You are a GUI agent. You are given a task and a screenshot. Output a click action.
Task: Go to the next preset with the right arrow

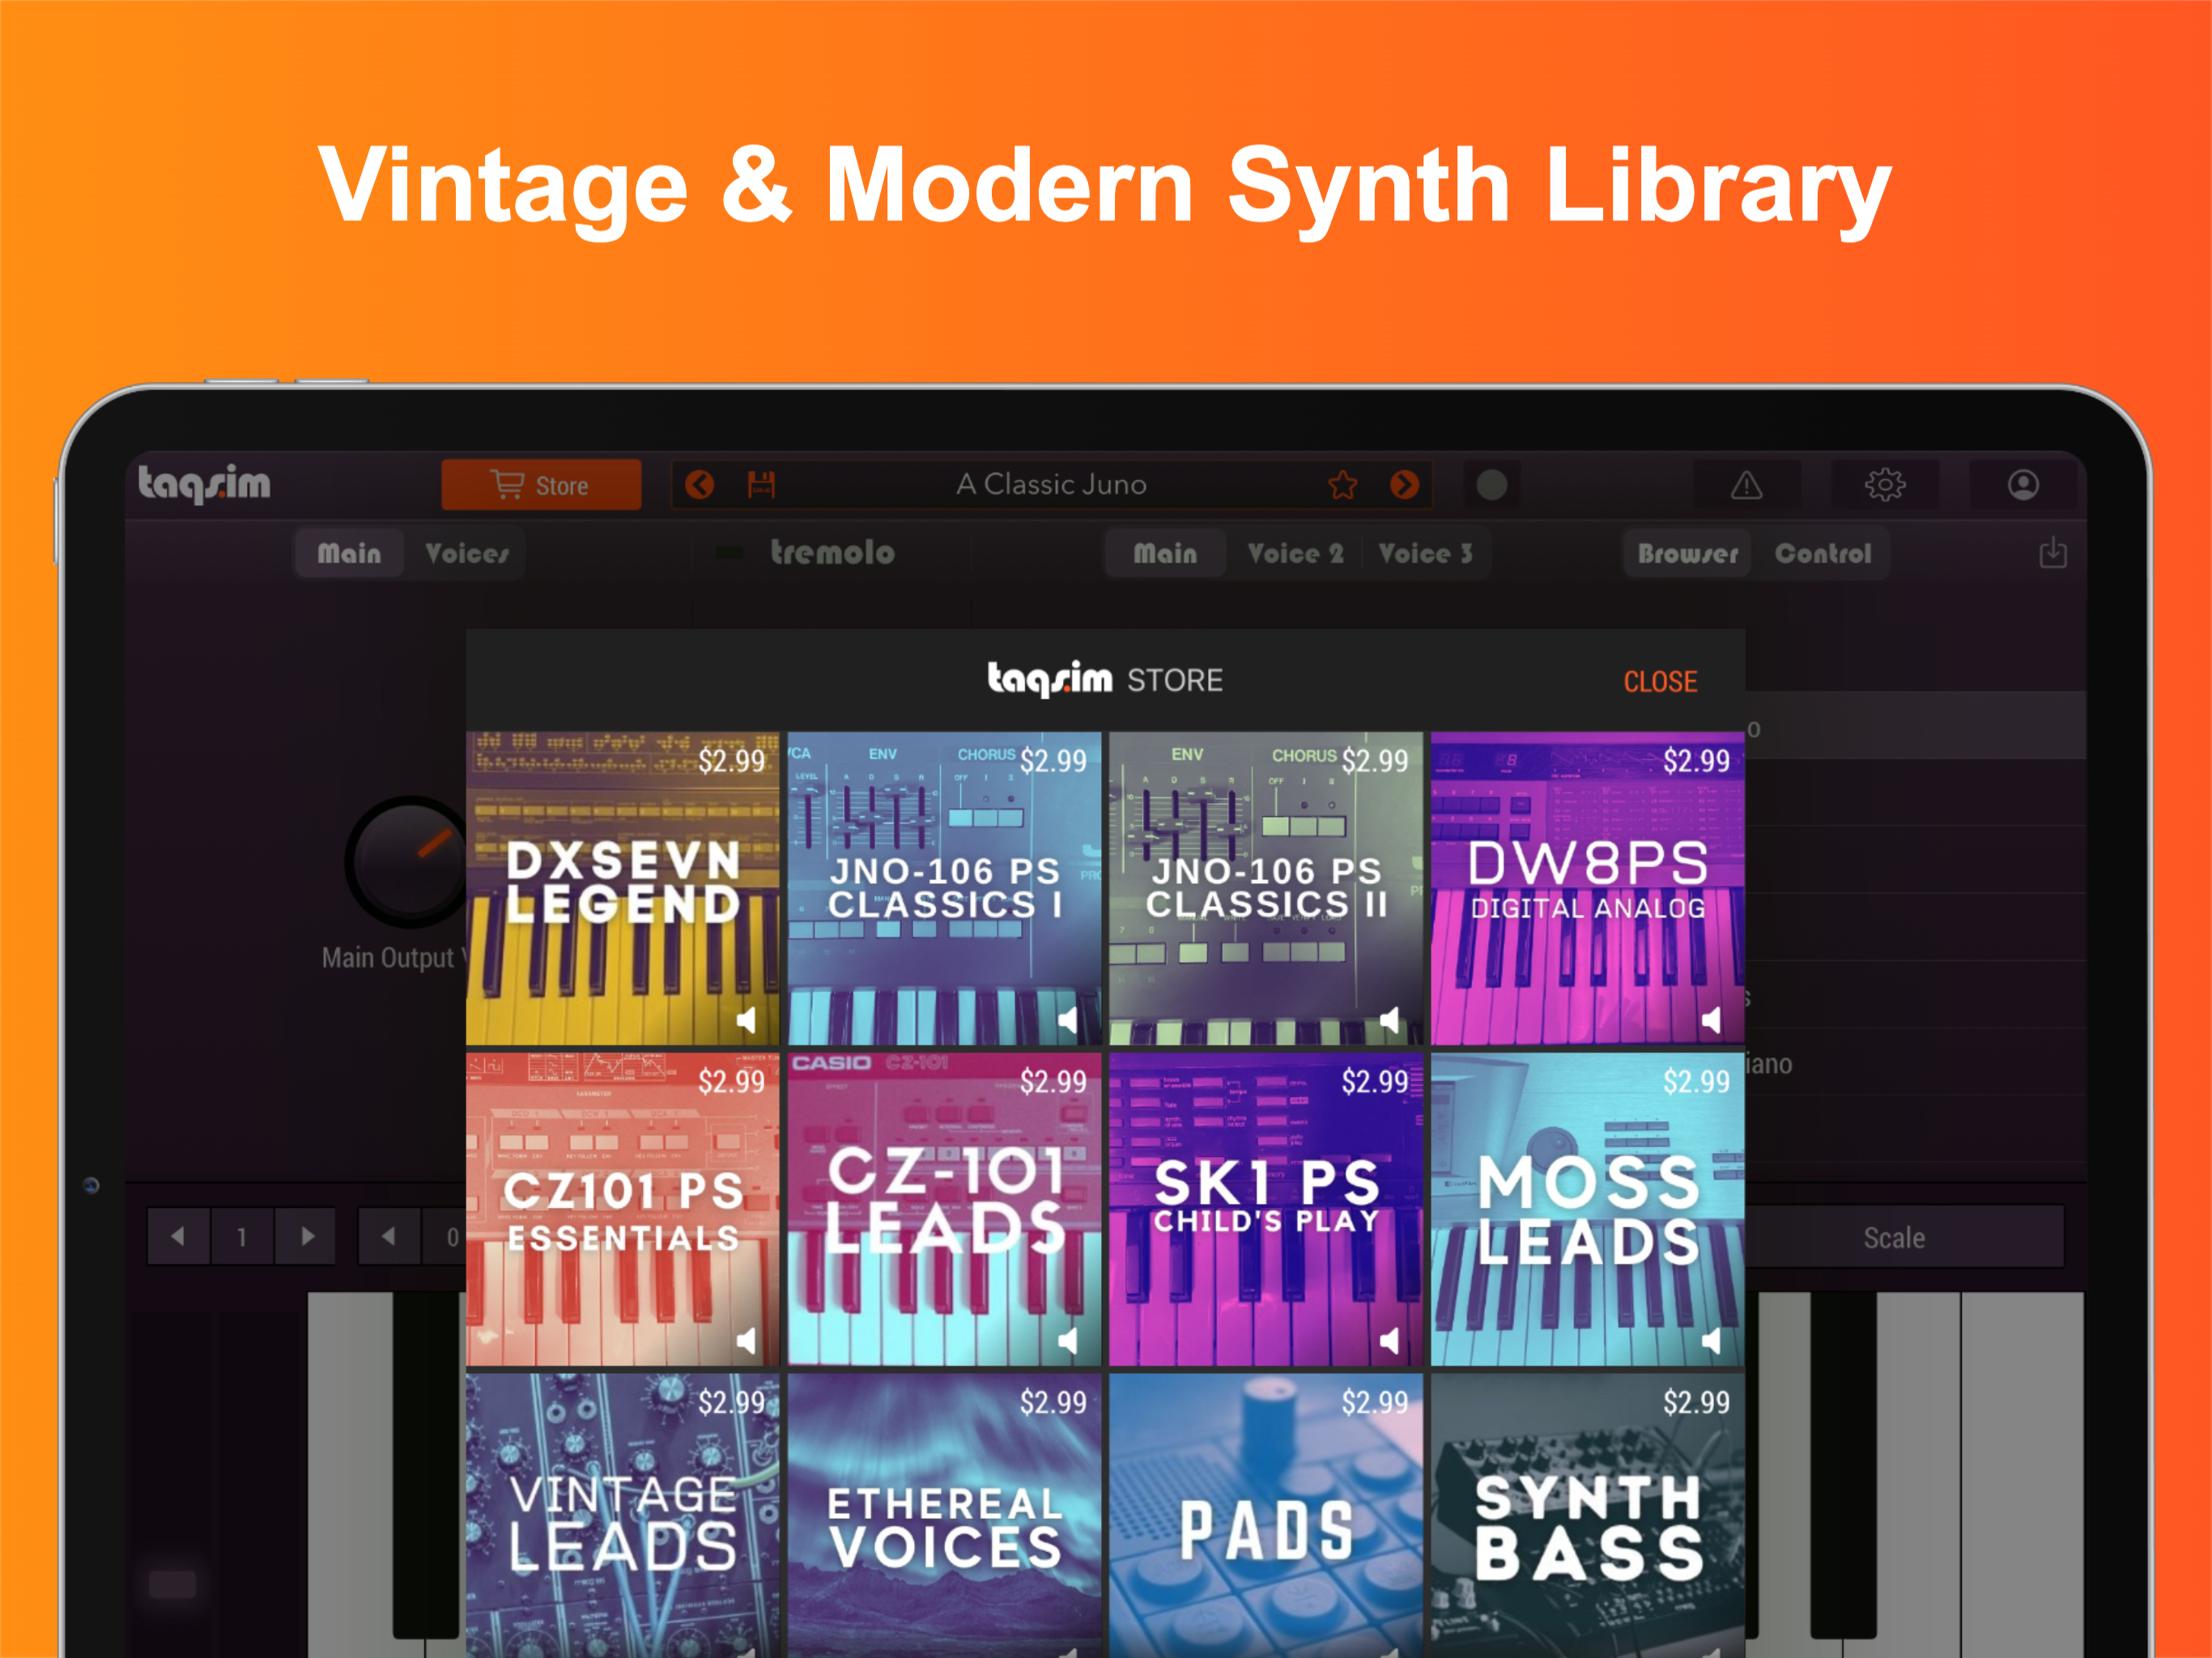[1404, 485]
